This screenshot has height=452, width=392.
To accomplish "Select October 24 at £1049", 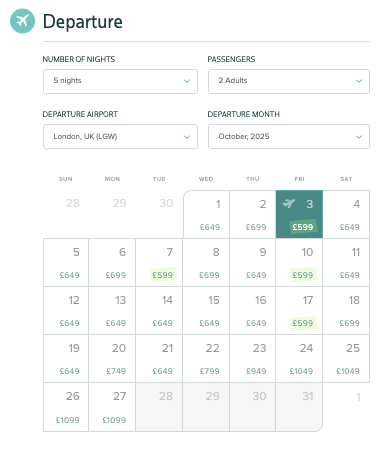I will click(299, 358).
